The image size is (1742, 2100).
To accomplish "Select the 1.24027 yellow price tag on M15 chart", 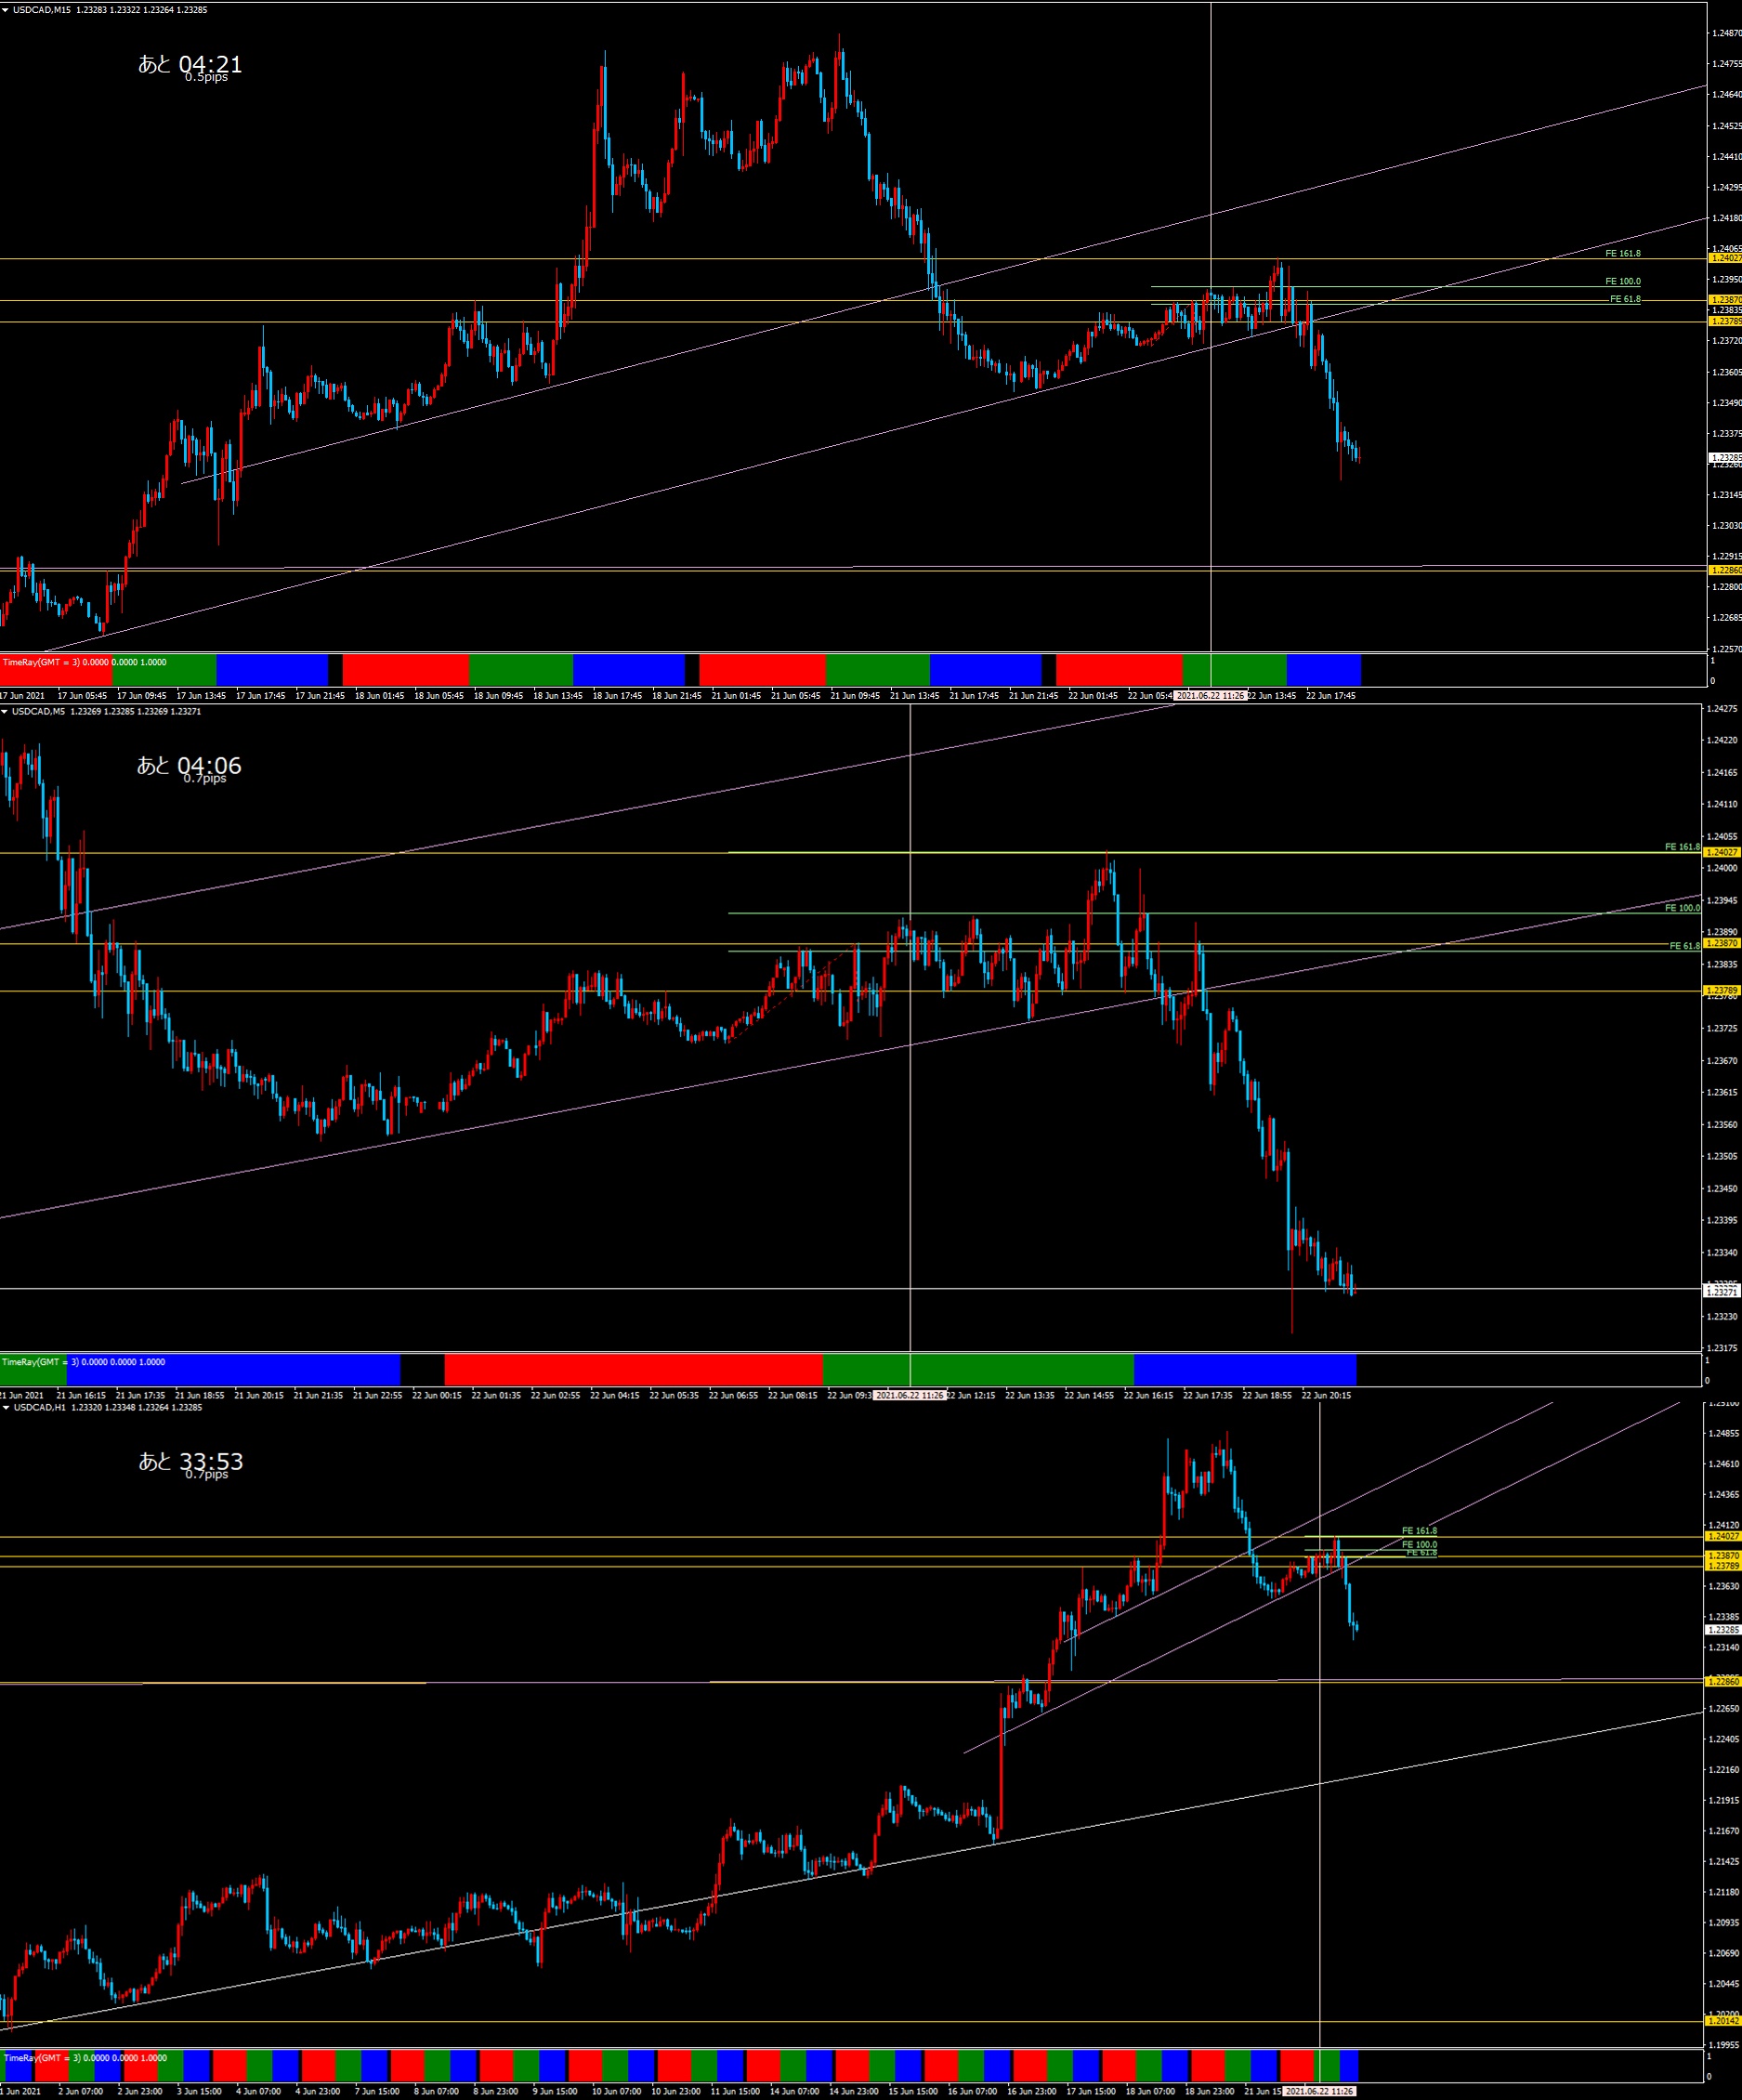I will coord(1725,258).
